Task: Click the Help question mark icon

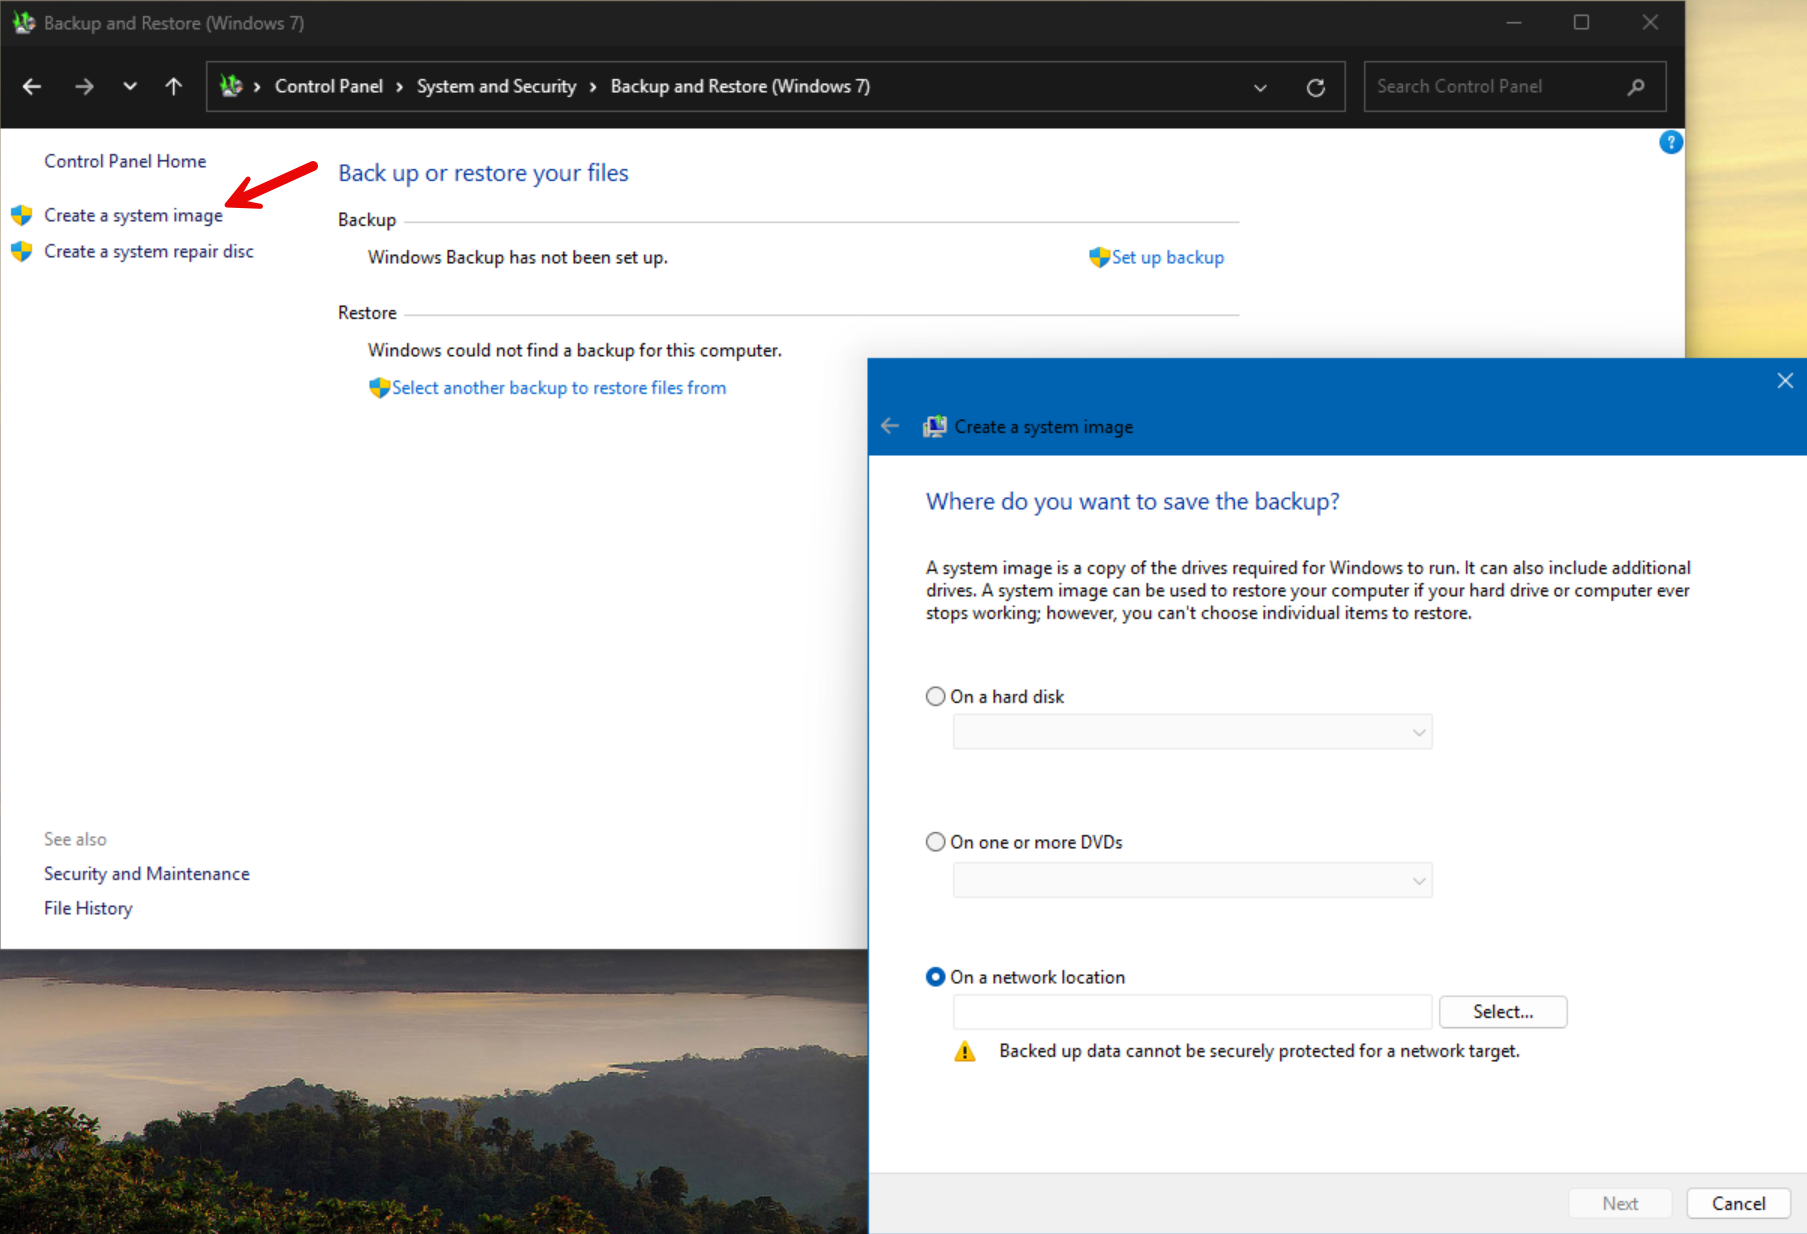Action: pyautogui.click(x=1670, y=142)
